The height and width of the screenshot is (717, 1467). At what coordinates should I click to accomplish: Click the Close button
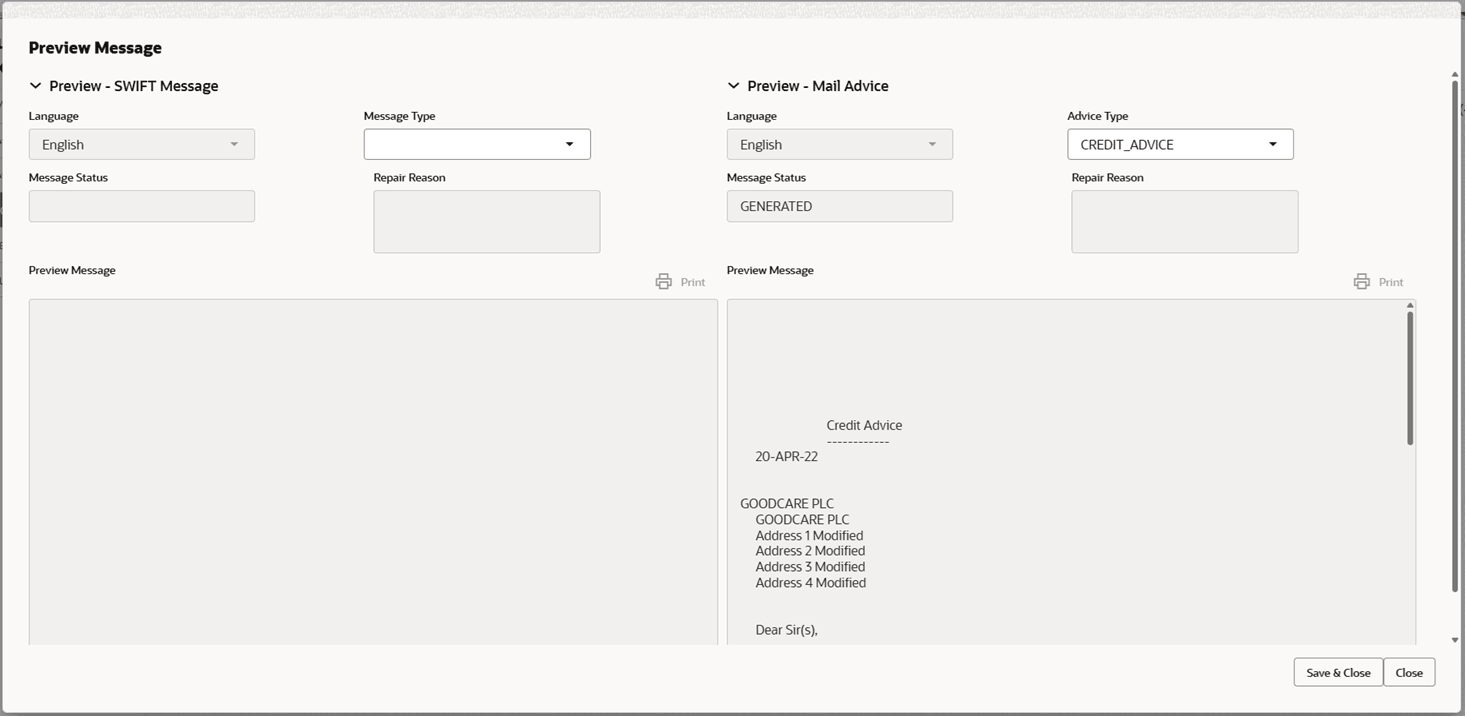pyautogui.click(x=1409, y=672)
